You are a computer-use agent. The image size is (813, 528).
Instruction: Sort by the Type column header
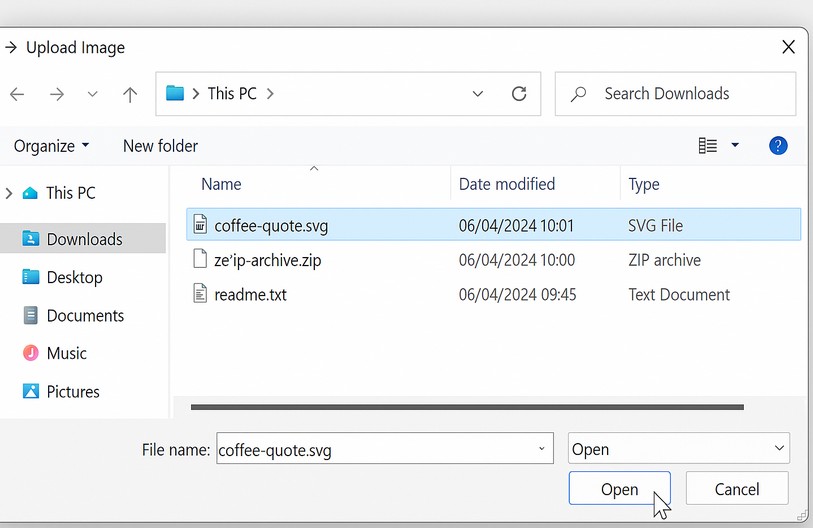[643, 184]
